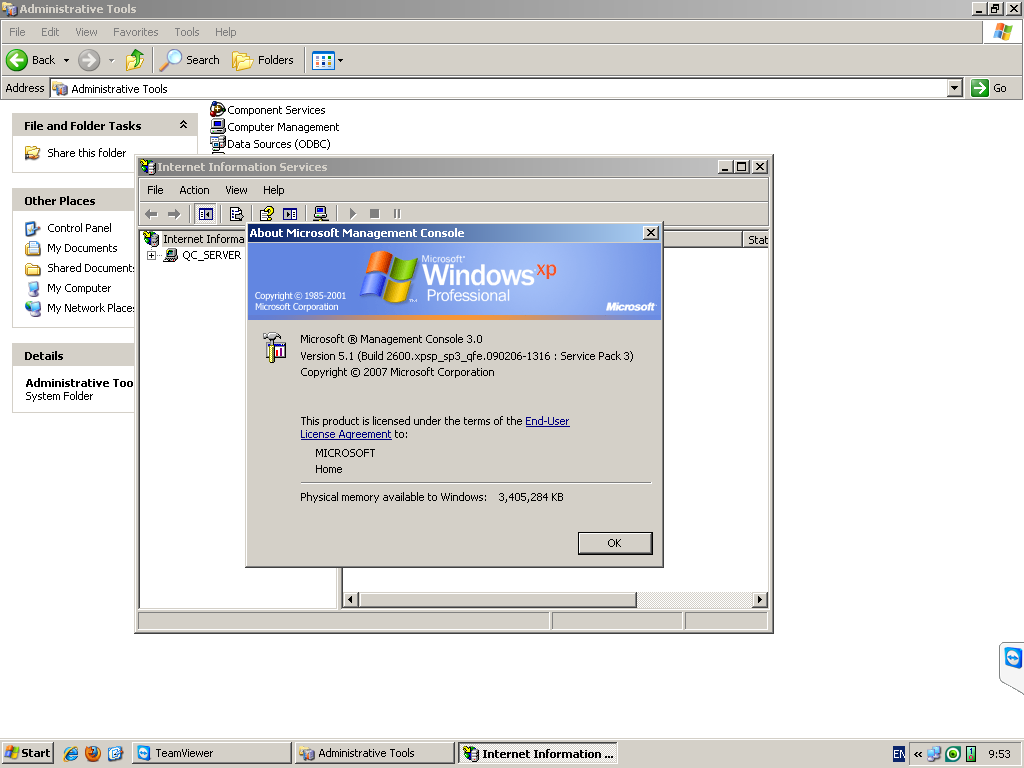Click the Forward arrow in Administrative Tools toolbar

click(x=89, y=60)
